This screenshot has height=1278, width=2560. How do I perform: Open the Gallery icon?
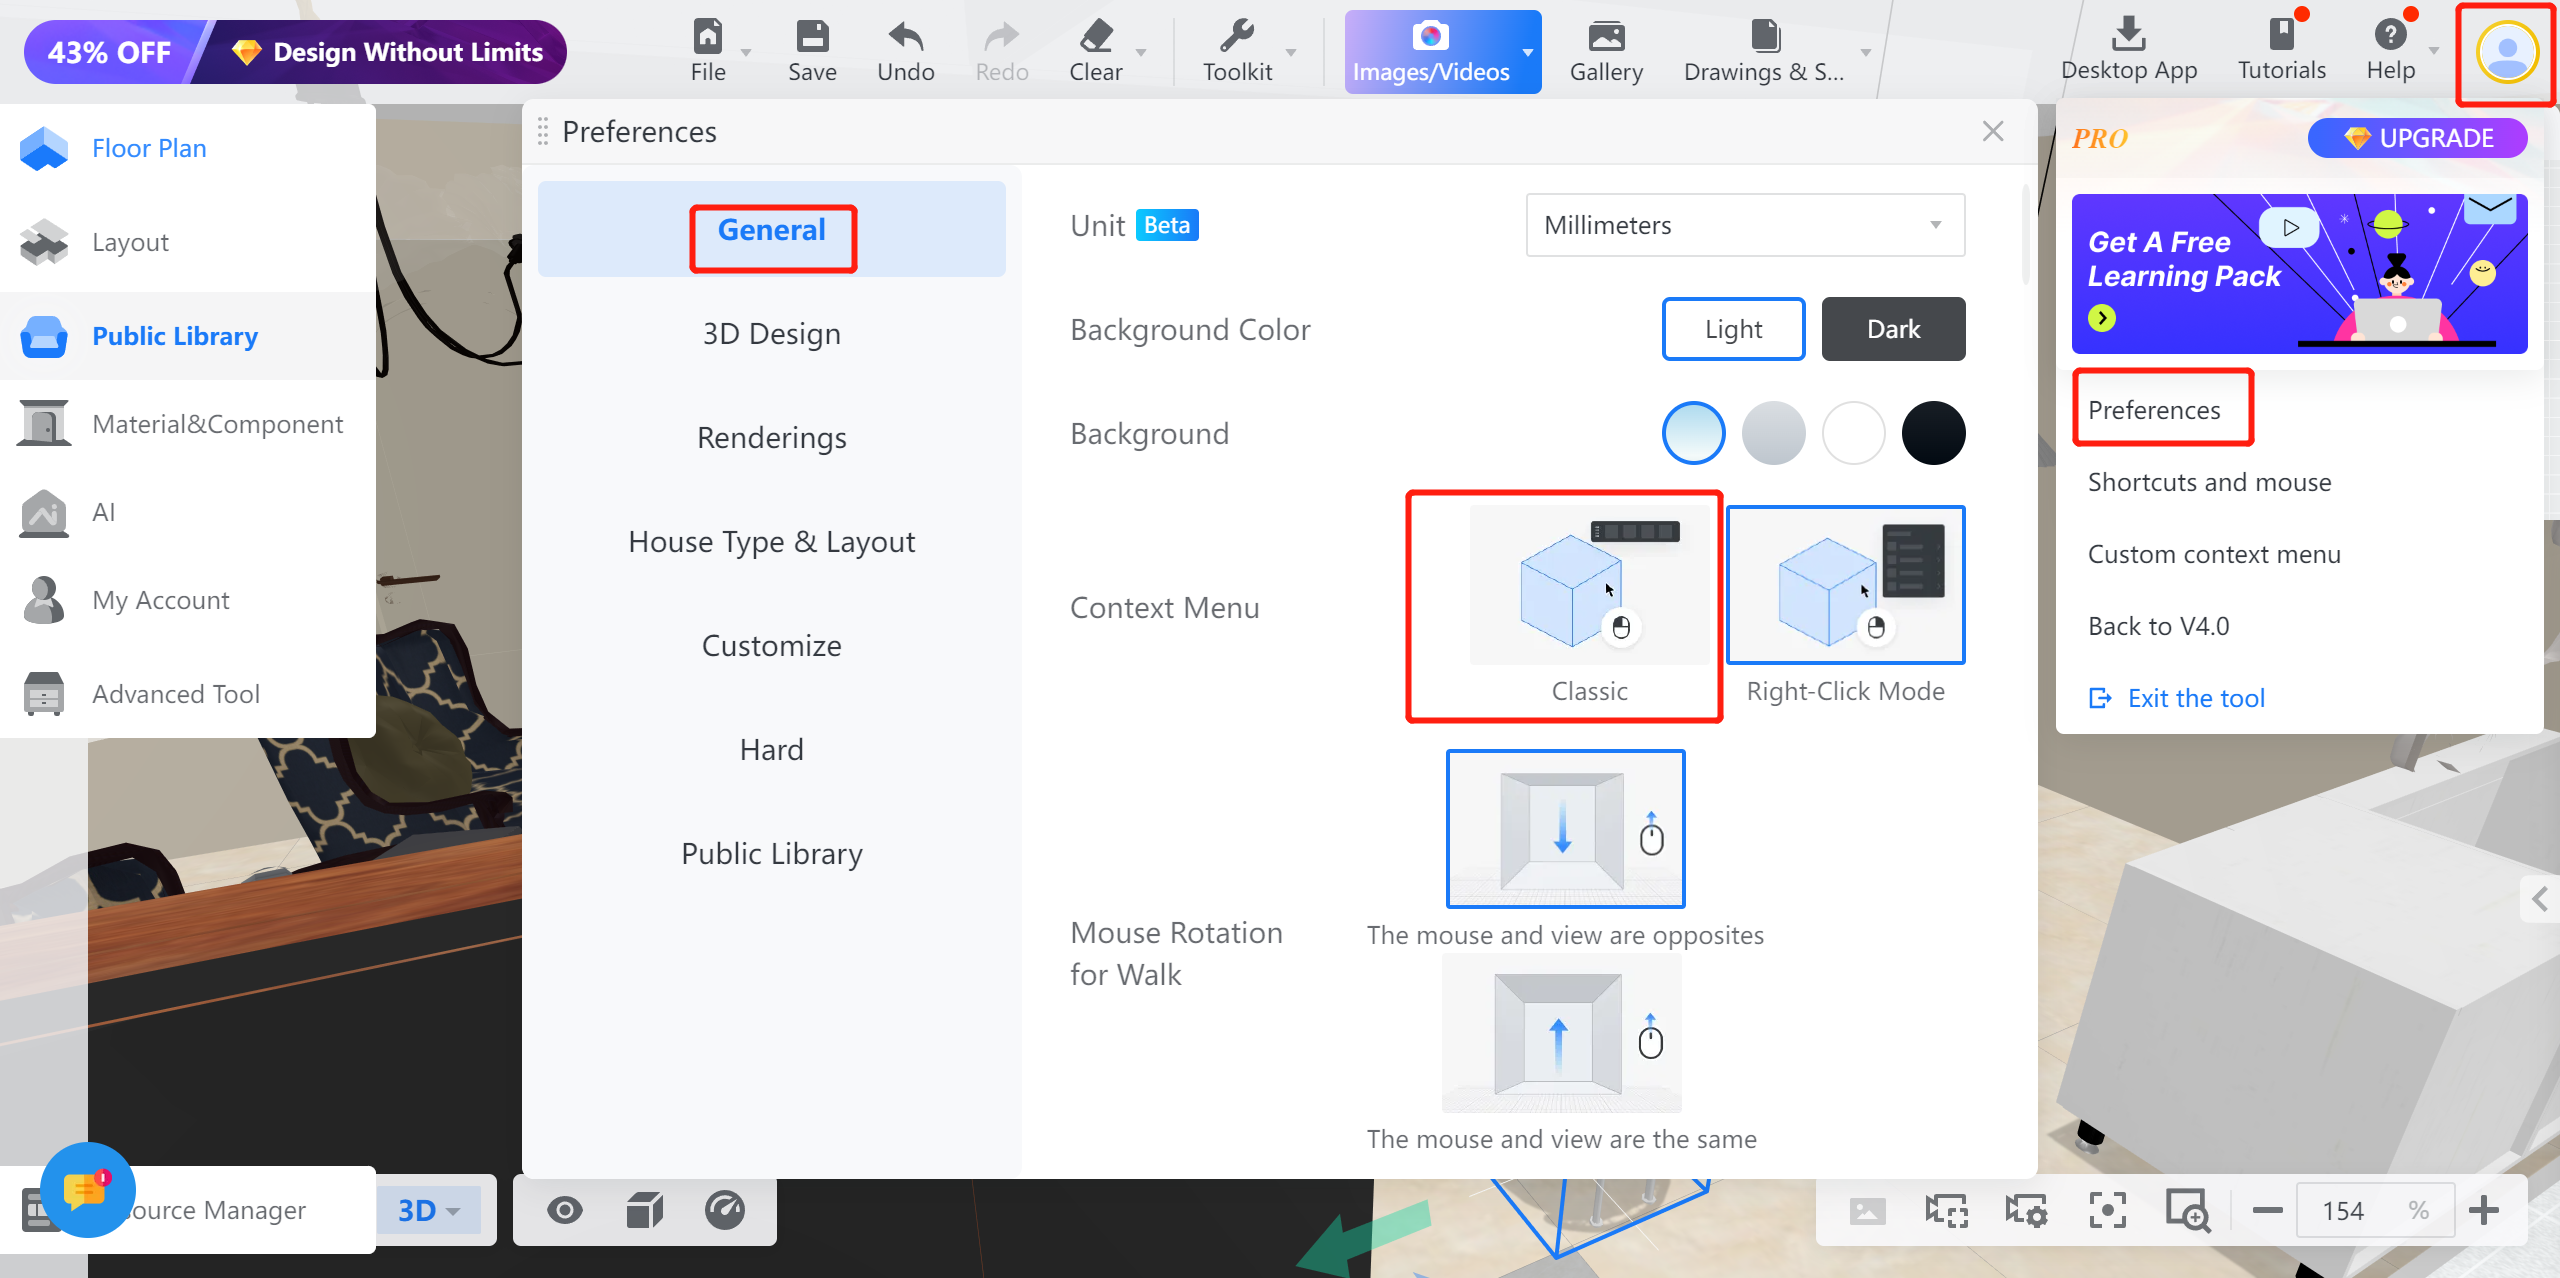[1606, 37]
